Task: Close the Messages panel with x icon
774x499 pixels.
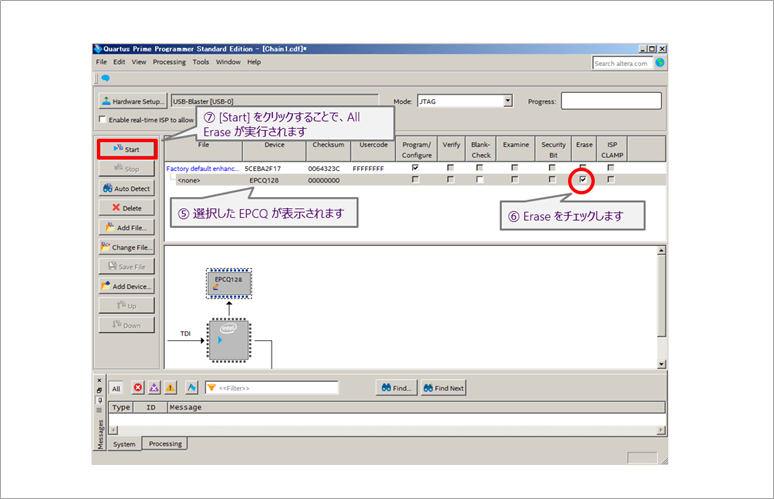Action: point(99,381)
